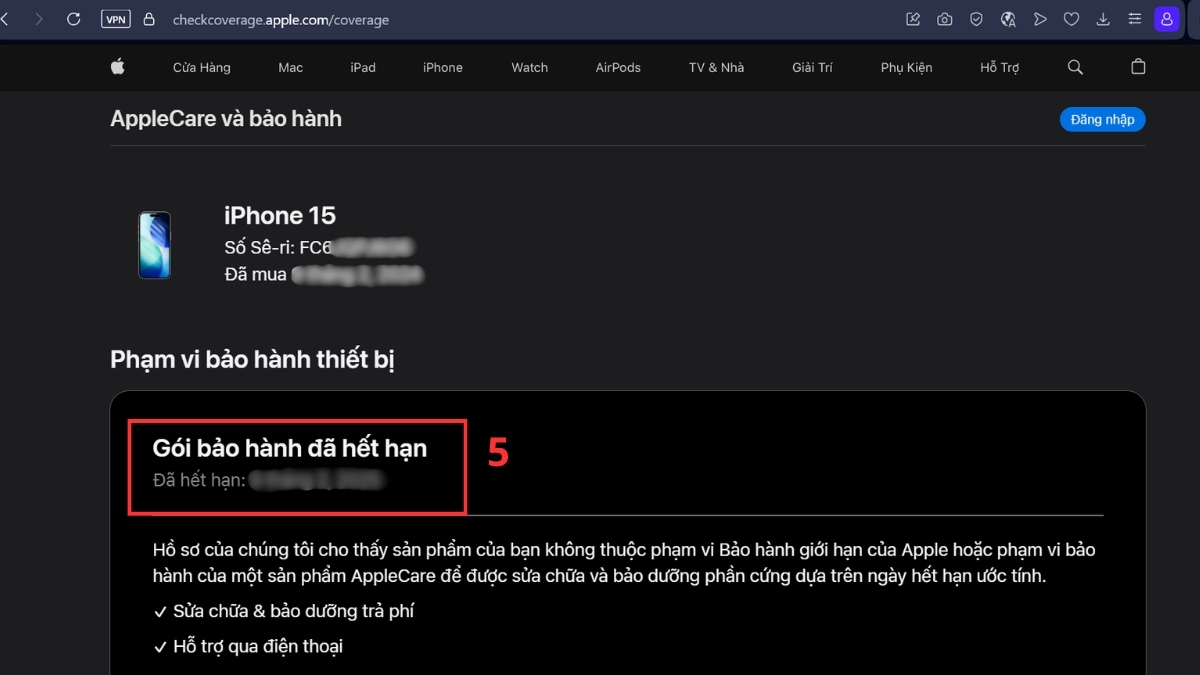Open the privacy shield icon
1200x675 pixels.
point(977,19)
